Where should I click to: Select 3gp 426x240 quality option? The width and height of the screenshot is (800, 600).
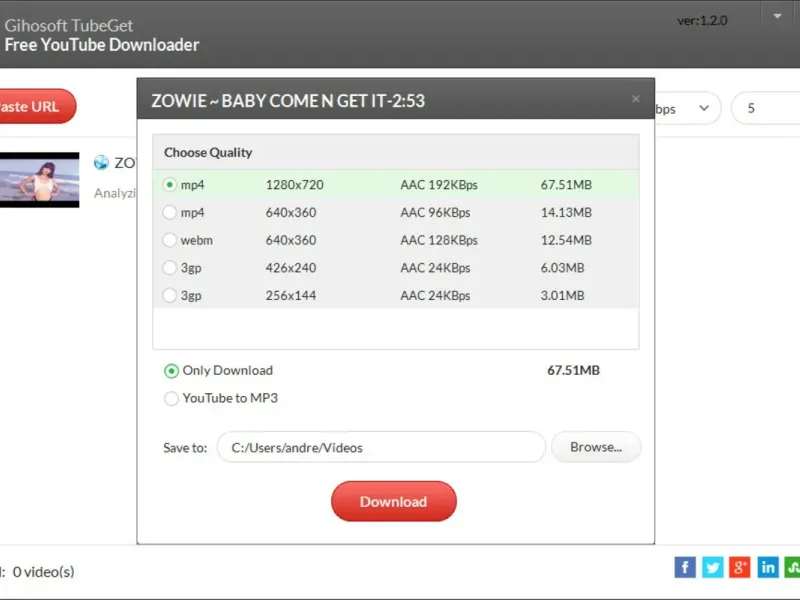(x=395, y=267)
